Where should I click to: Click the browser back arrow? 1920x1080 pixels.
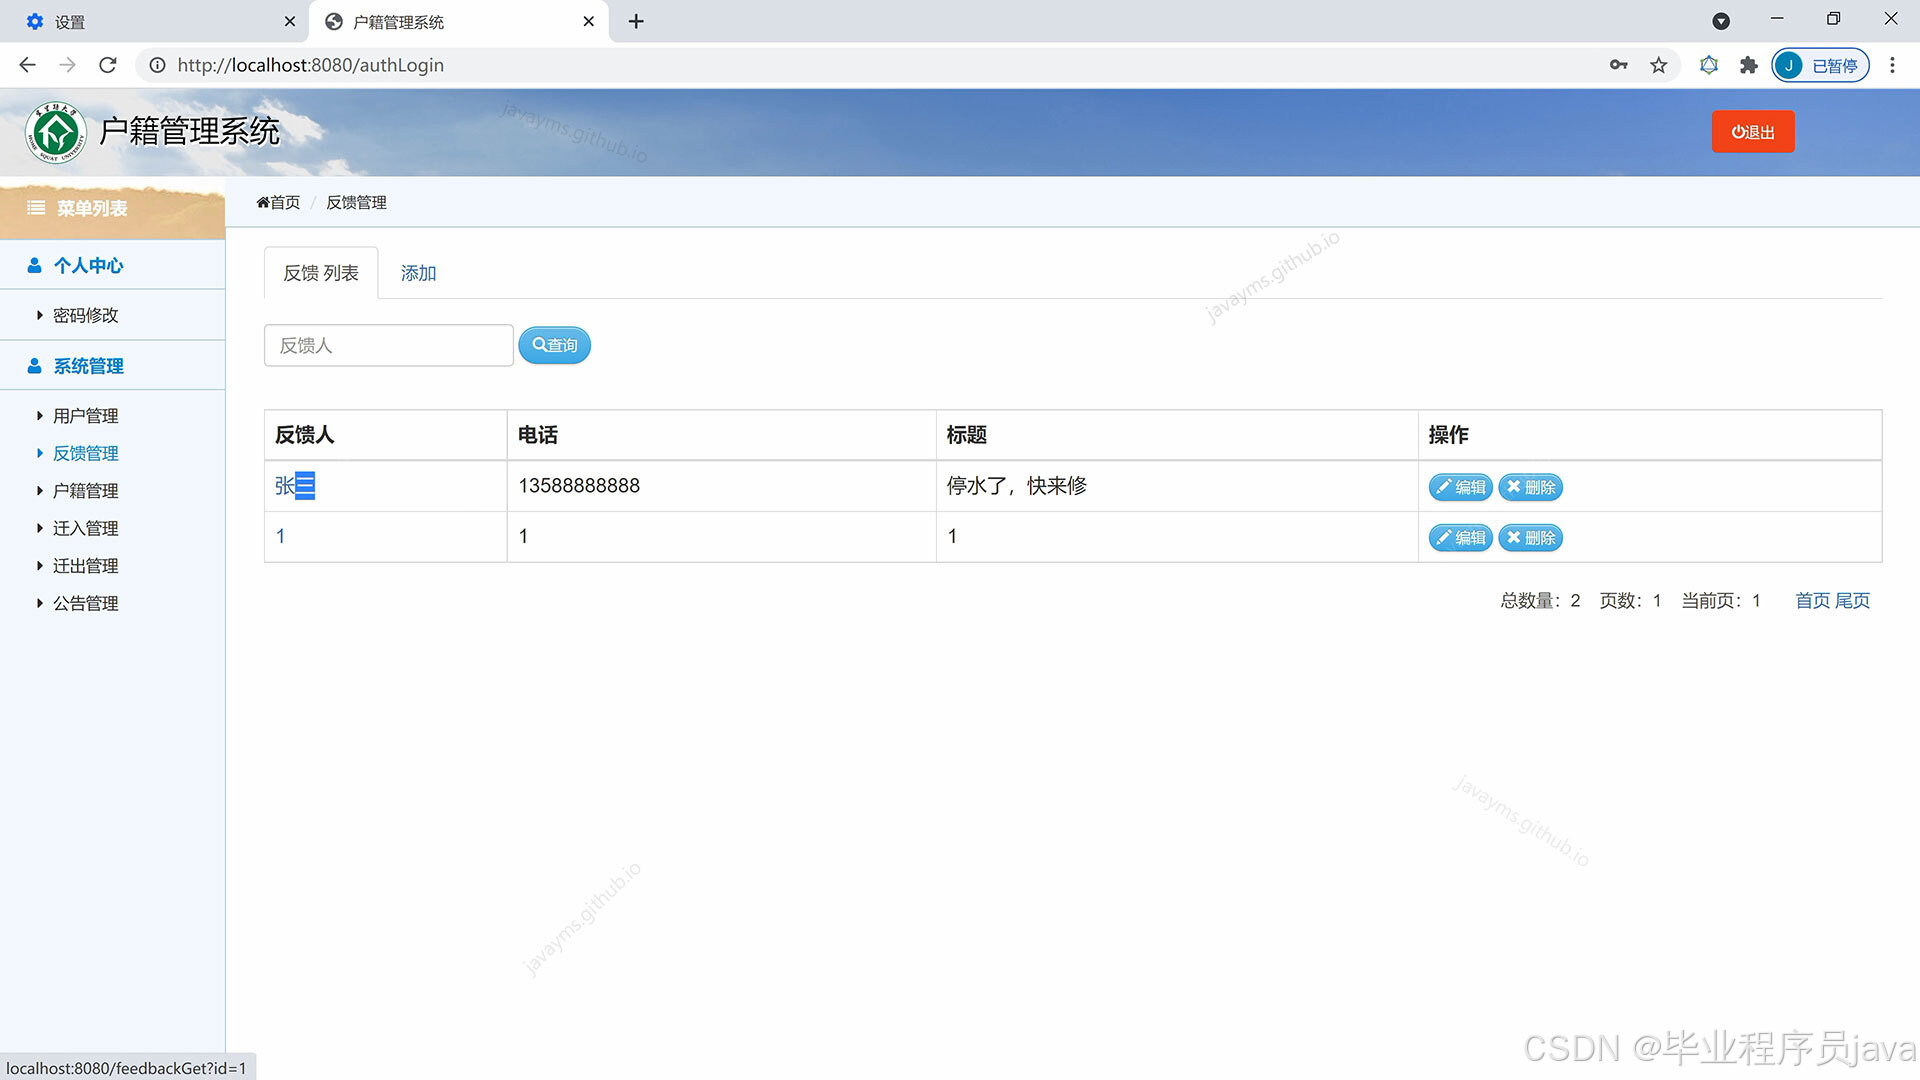(27, 65)
